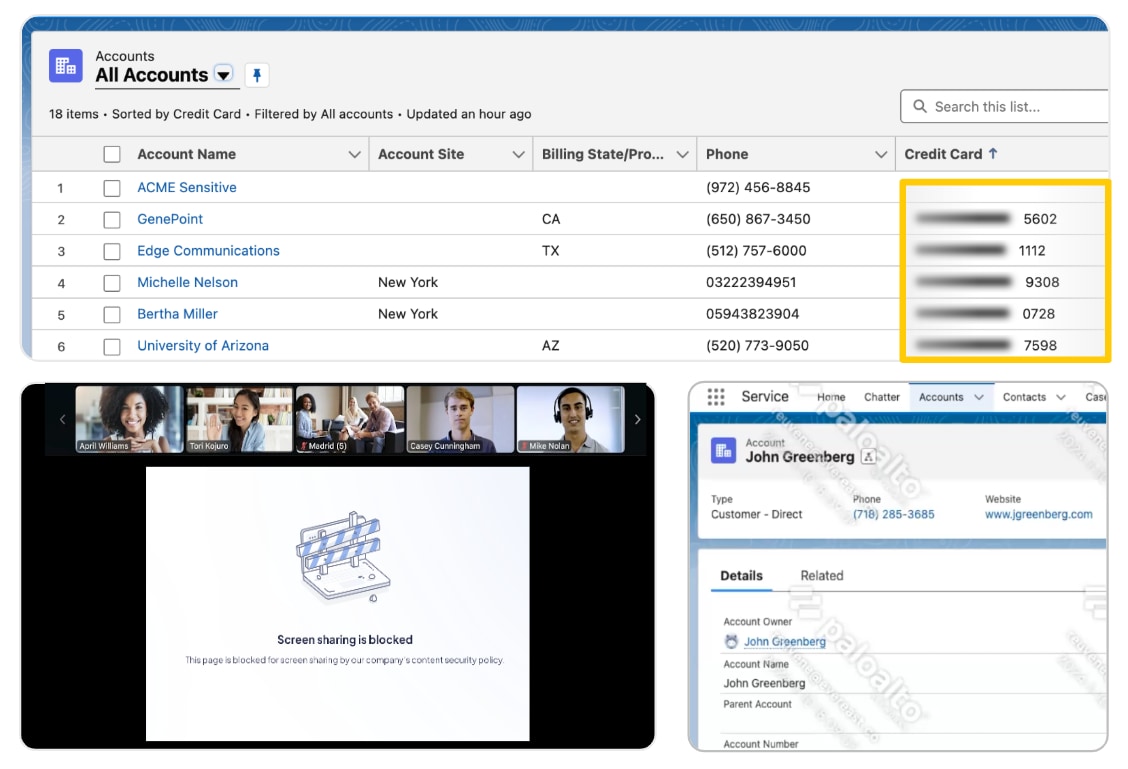Open the Service app launcher grid
Viewport: 1128px width, 769px height.
[x=716, y=397]
